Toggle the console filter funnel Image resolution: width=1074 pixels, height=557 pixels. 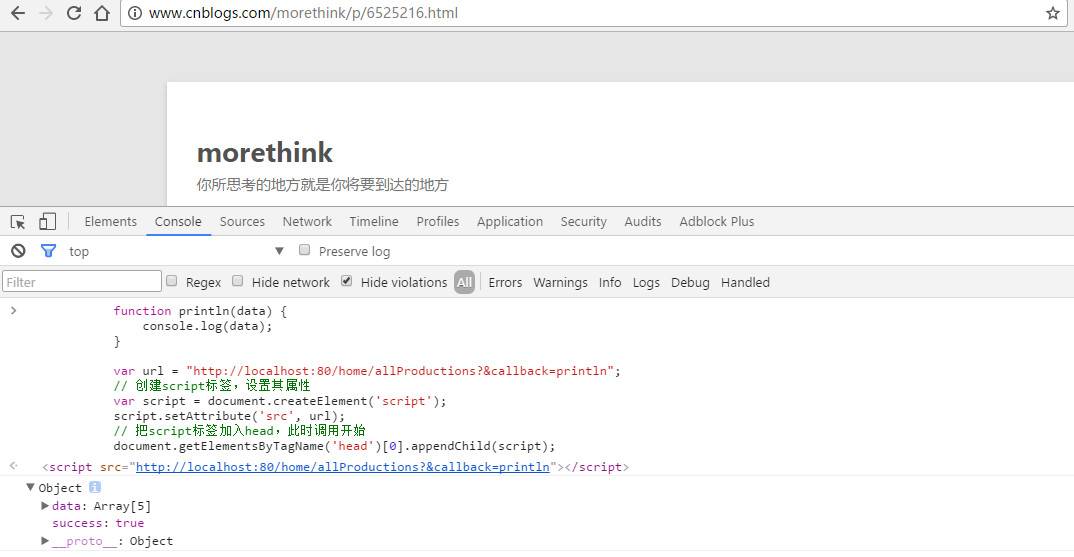[x=48, y=251]
